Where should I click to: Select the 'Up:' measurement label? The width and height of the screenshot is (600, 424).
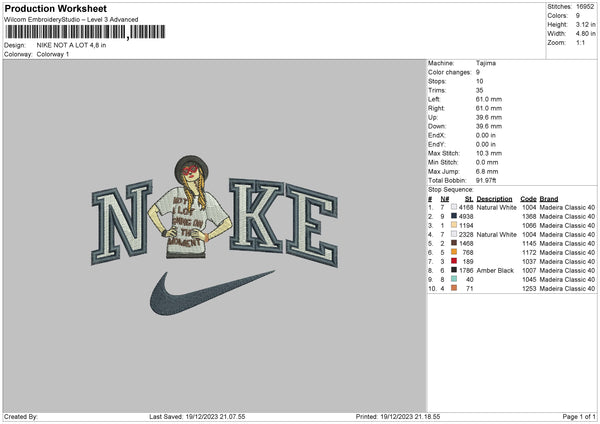click(x=433, y=117)
